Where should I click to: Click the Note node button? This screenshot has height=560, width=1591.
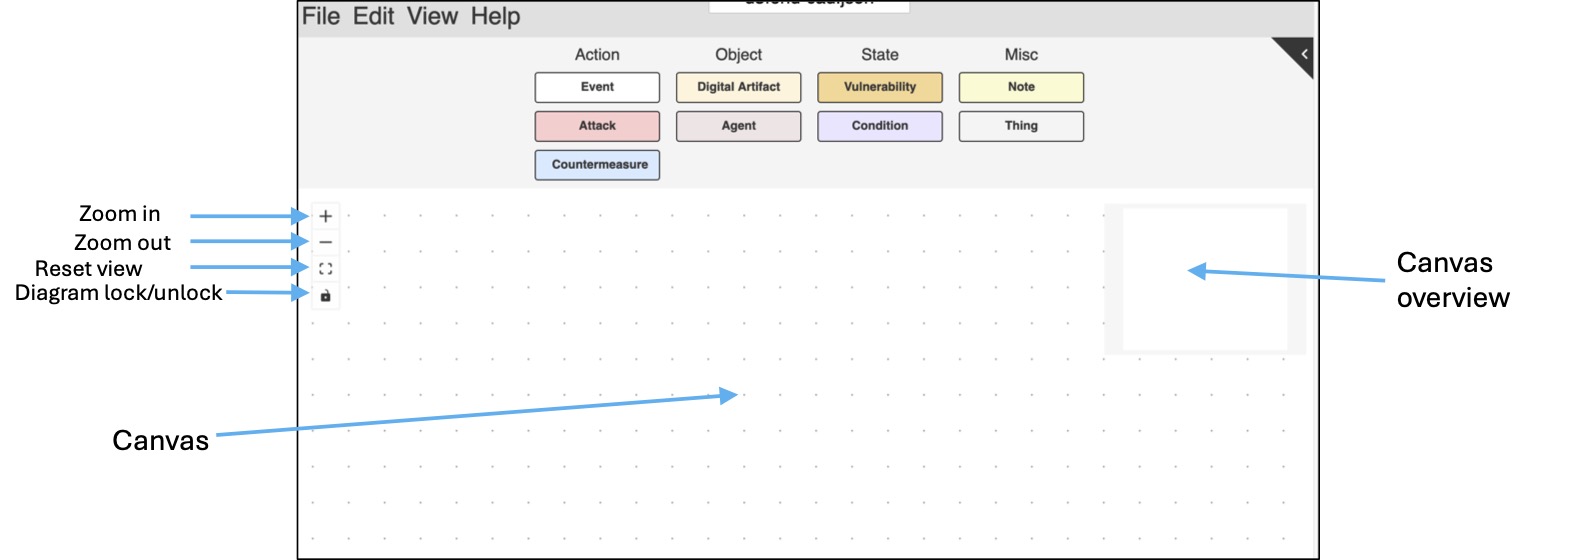click(1021, 87)
